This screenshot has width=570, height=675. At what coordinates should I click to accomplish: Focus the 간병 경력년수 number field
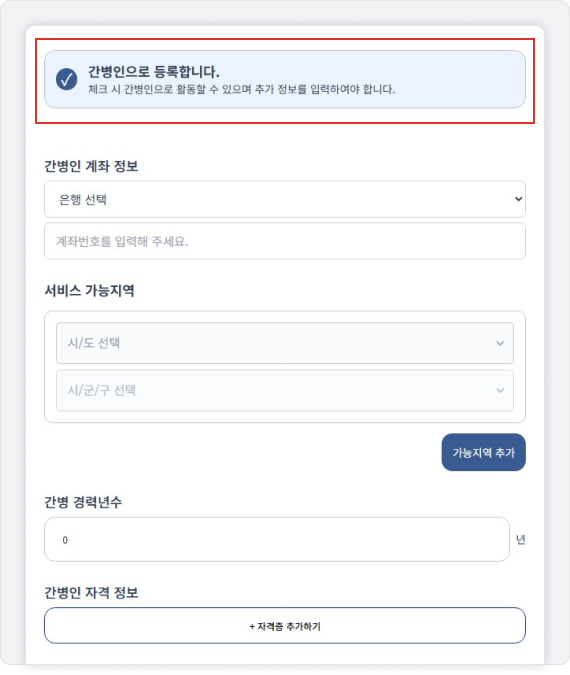point(277,540)
